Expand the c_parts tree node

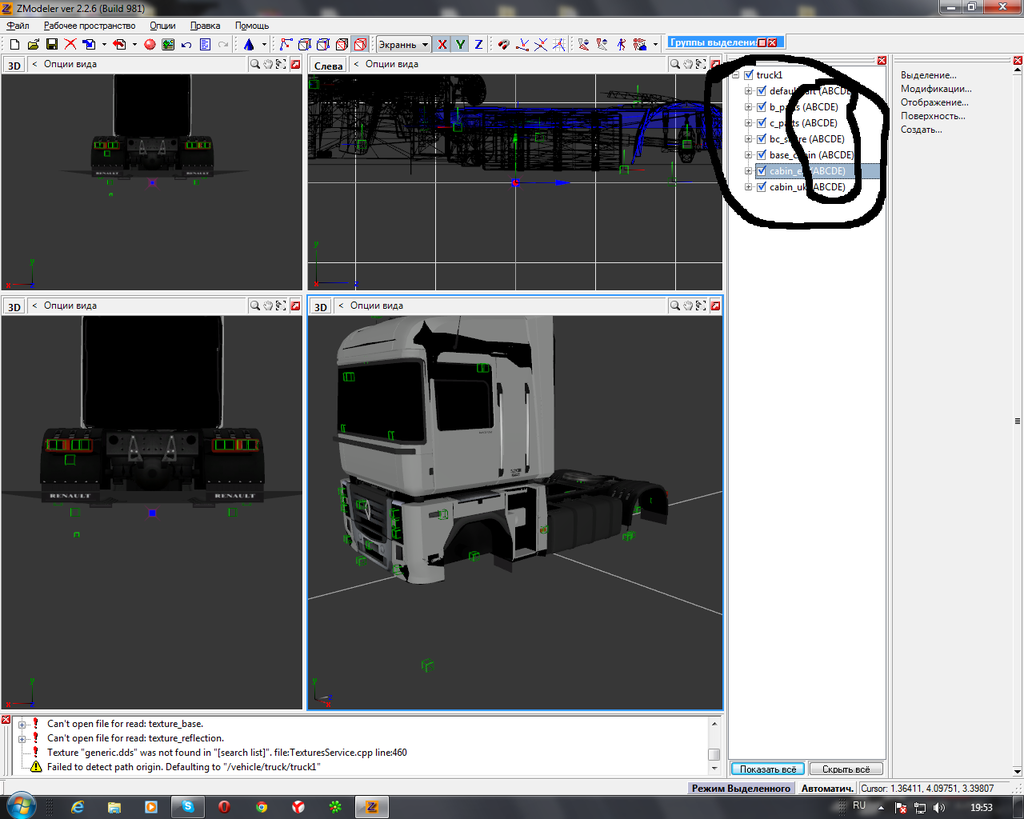click(x=747, y=123)
